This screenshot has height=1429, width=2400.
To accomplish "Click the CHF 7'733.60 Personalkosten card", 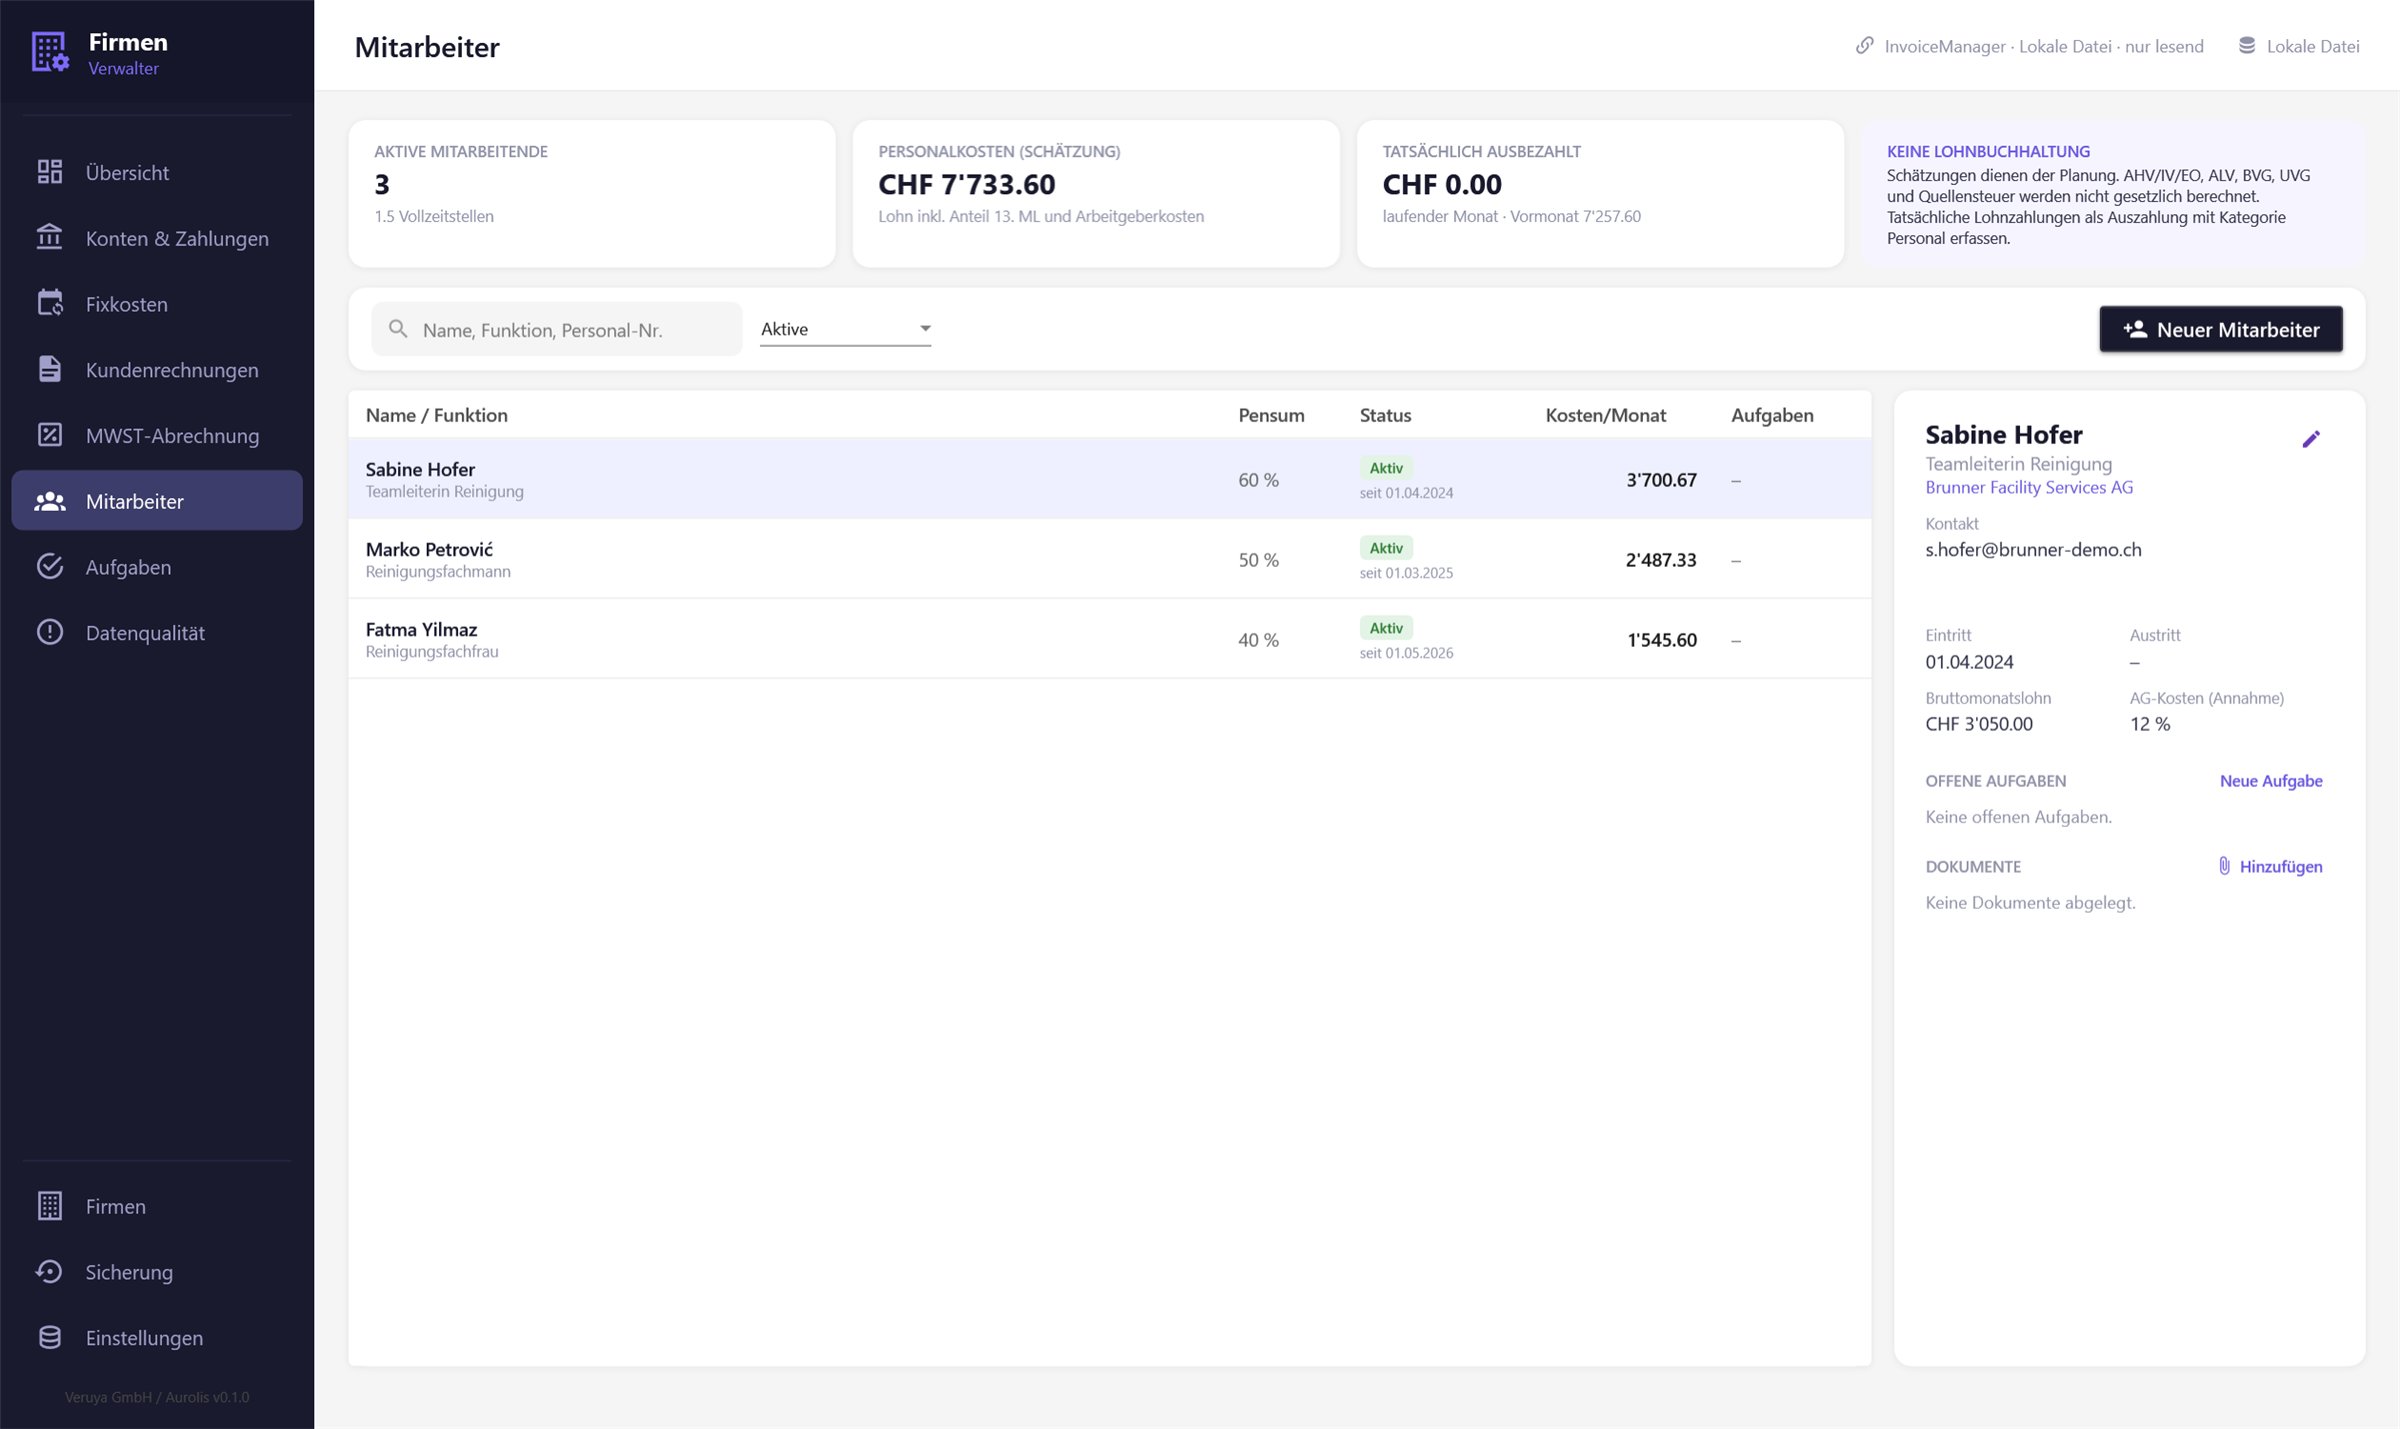I will [x=1096, y=194].
